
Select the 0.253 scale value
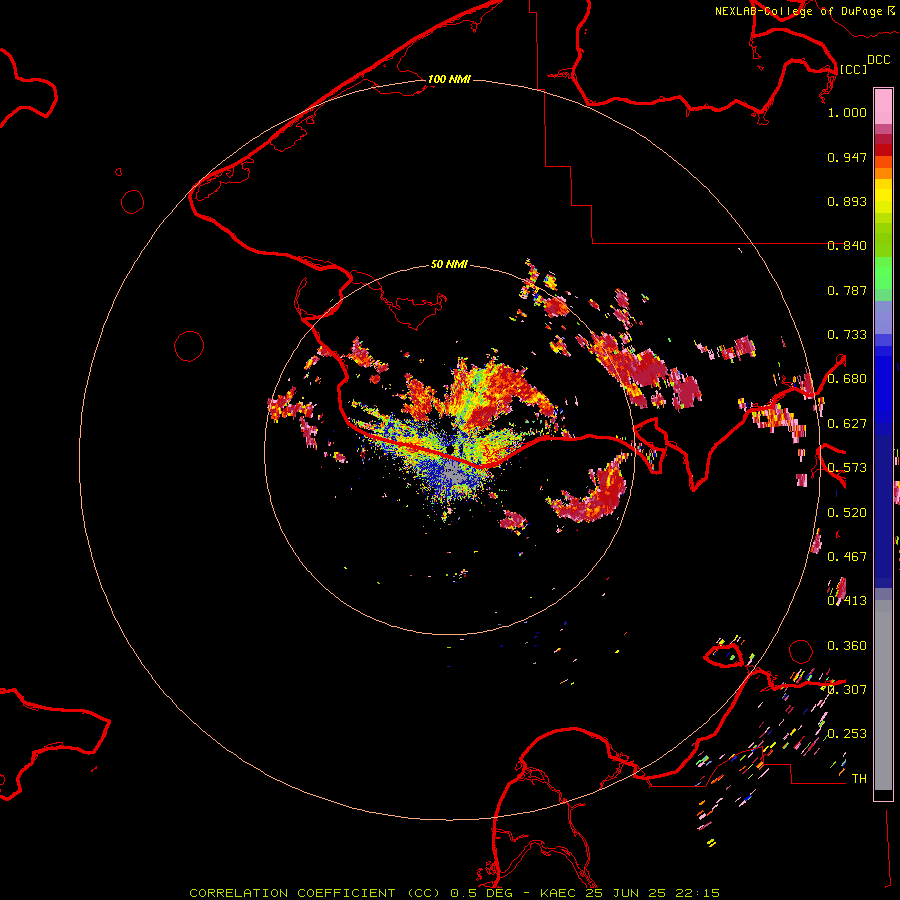click(x=847, y=734)
